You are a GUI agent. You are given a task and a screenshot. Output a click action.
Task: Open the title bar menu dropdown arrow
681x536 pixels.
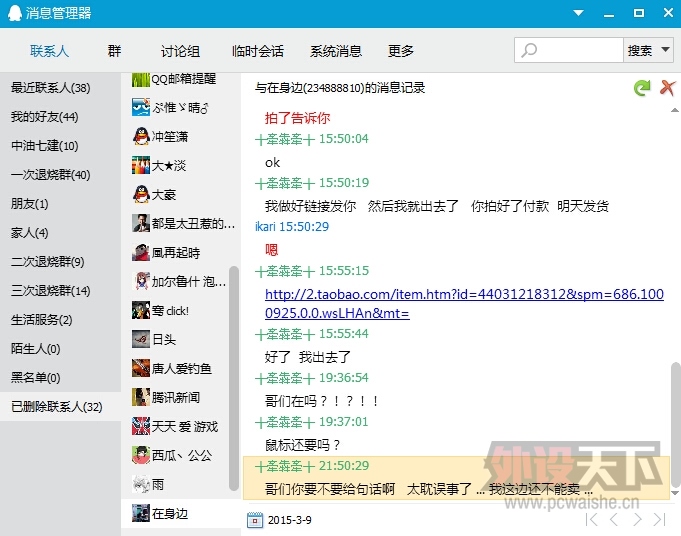point(577,13)
